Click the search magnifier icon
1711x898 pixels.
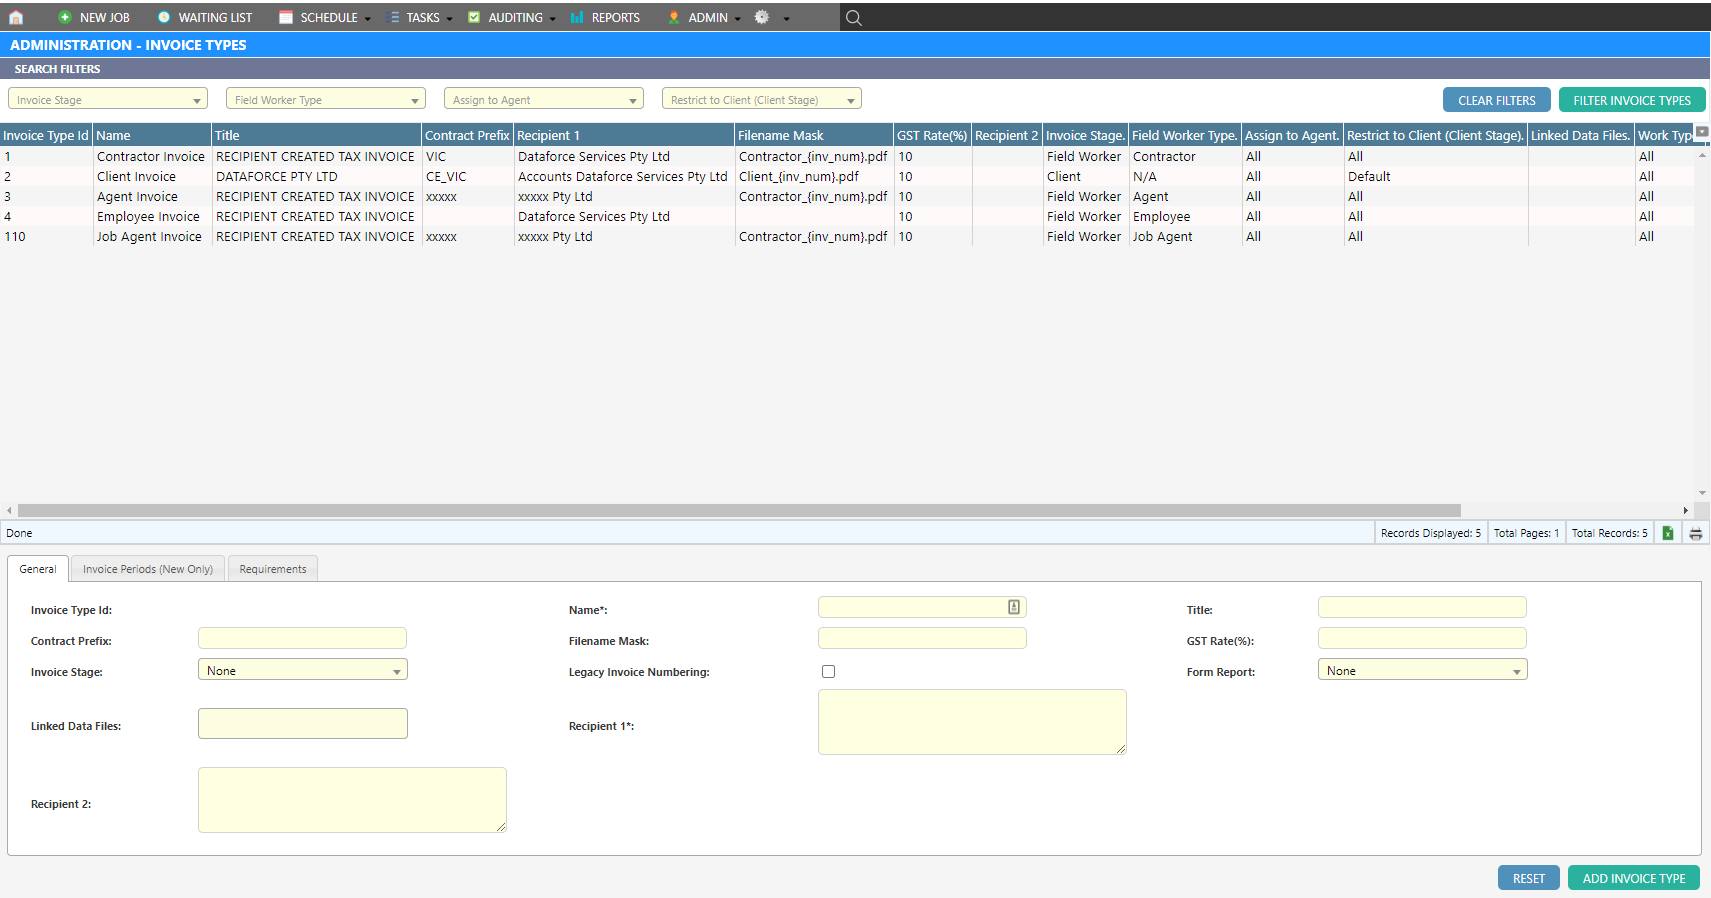tap(853, 17)
